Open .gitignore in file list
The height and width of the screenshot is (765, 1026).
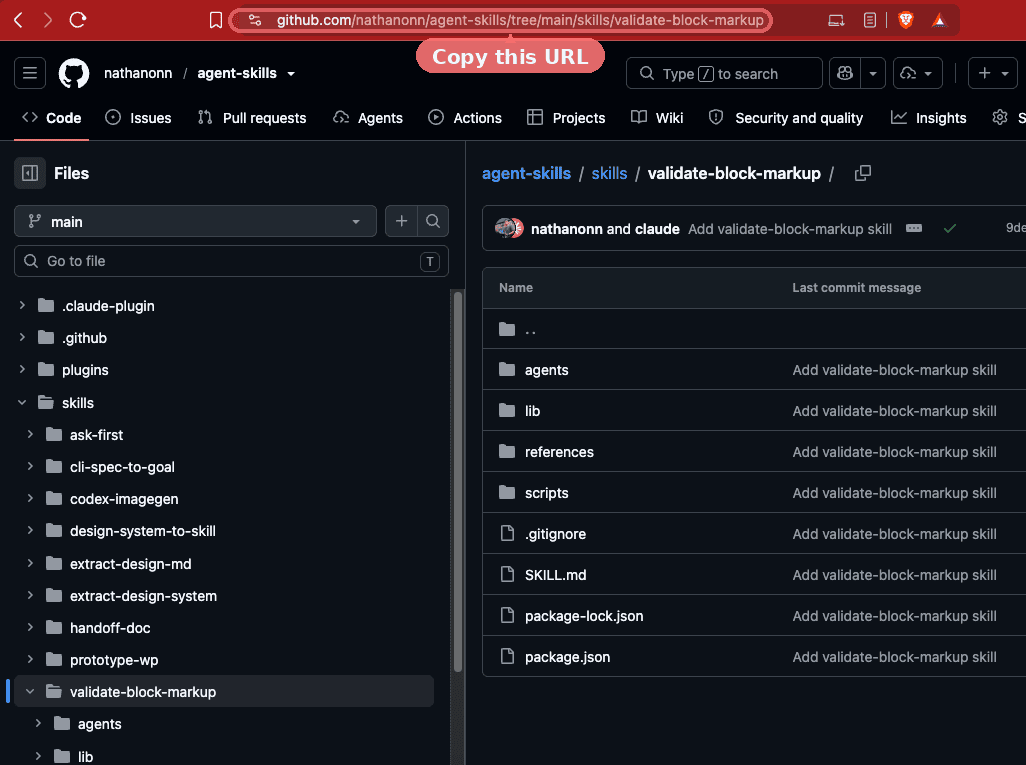tap(555, 534)
